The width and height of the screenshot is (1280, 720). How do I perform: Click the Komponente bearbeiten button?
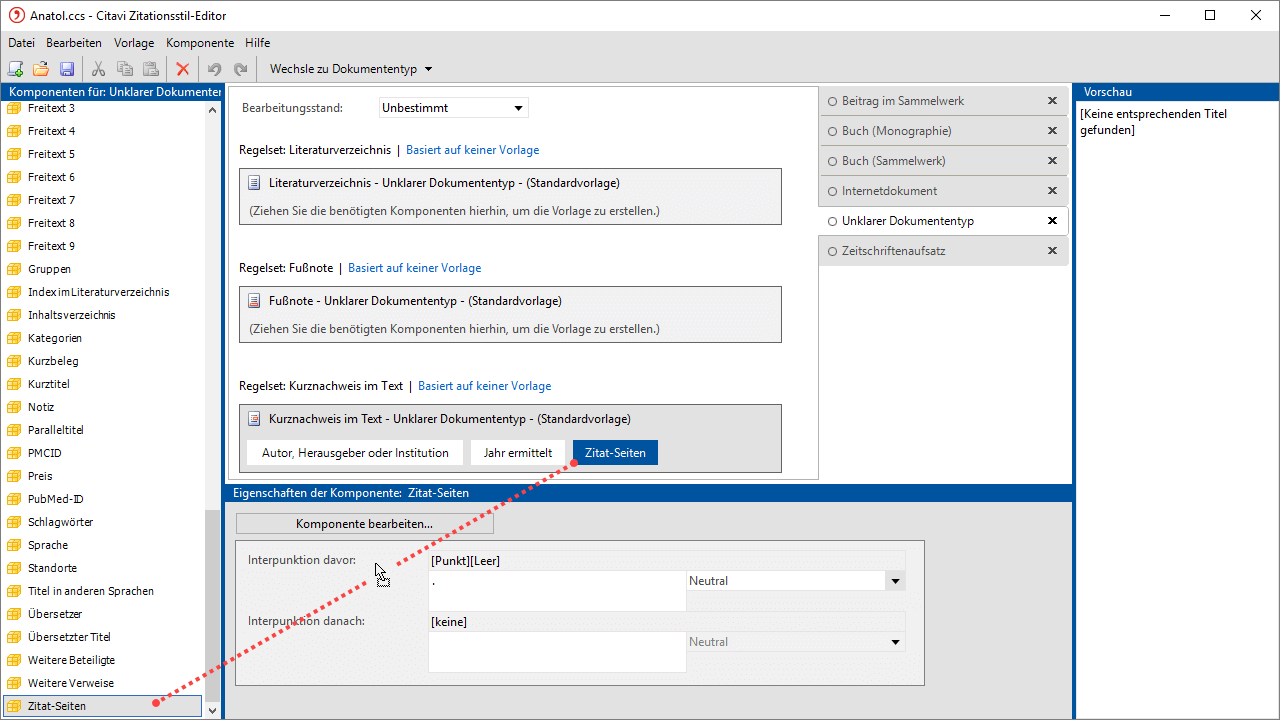[364, 523]
